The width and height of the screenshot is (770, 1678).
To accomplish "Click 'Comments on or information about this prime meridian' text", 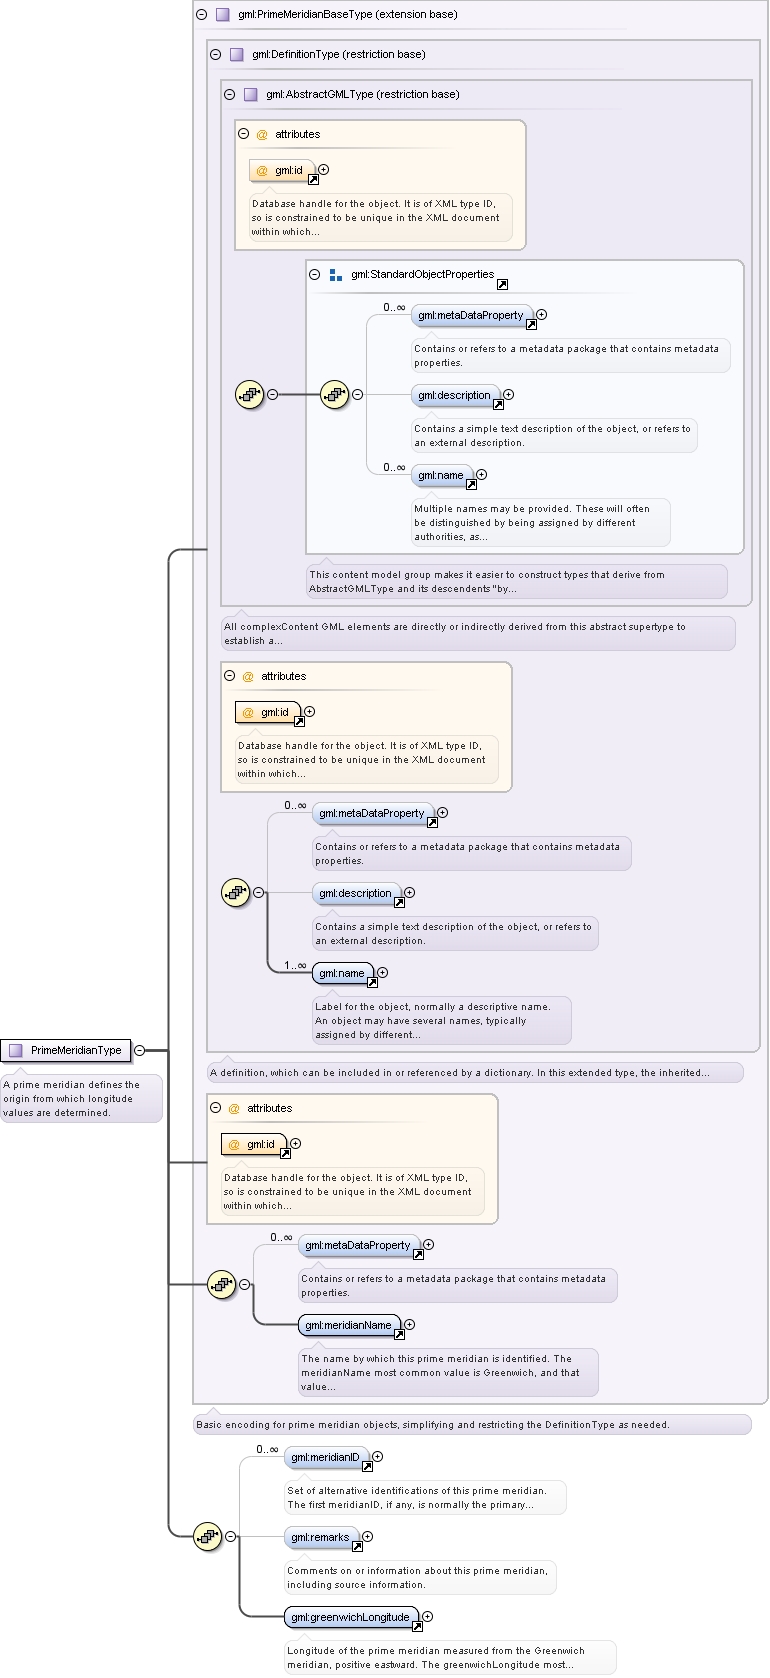I will 420,1577.
